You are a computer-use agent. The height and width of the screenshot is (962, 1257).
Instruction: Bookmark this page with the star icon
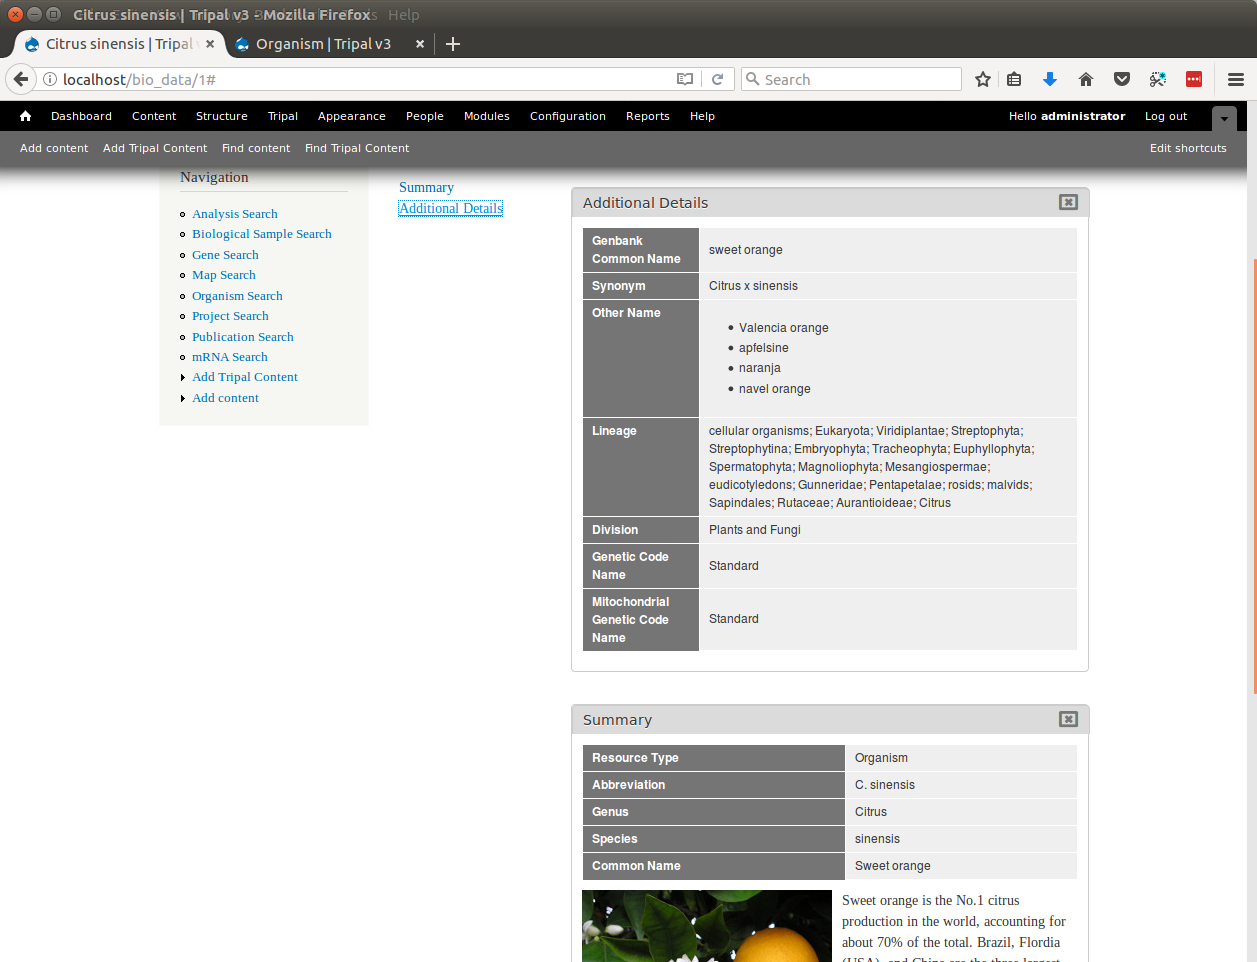(983, 79)
